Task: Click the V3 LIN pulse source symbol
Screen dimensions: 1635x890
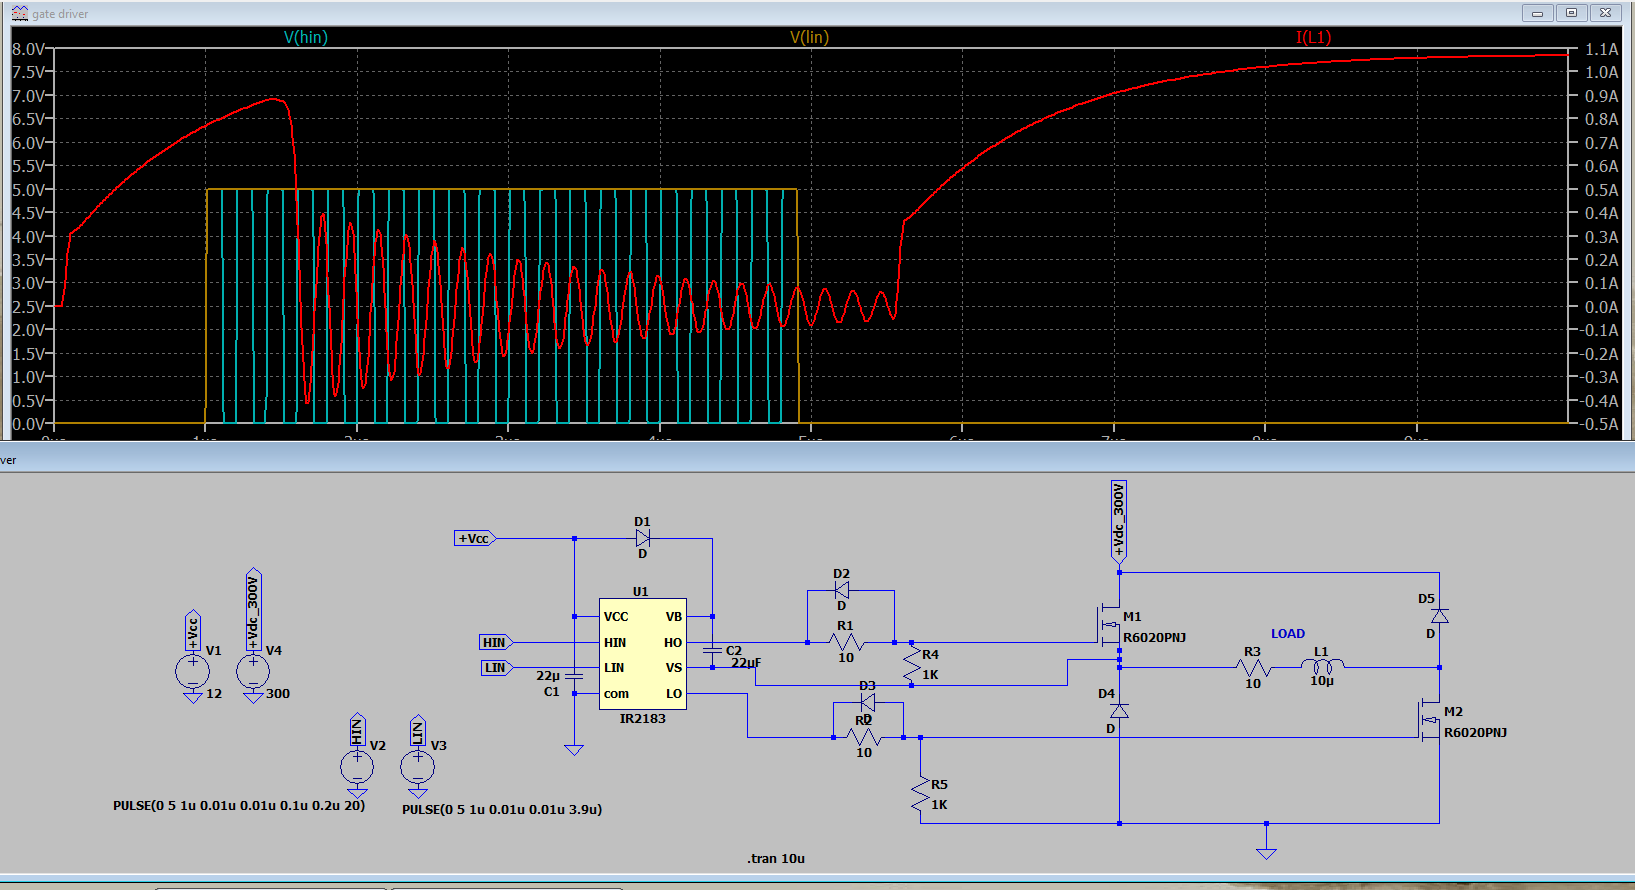Action: pos(417,767)
